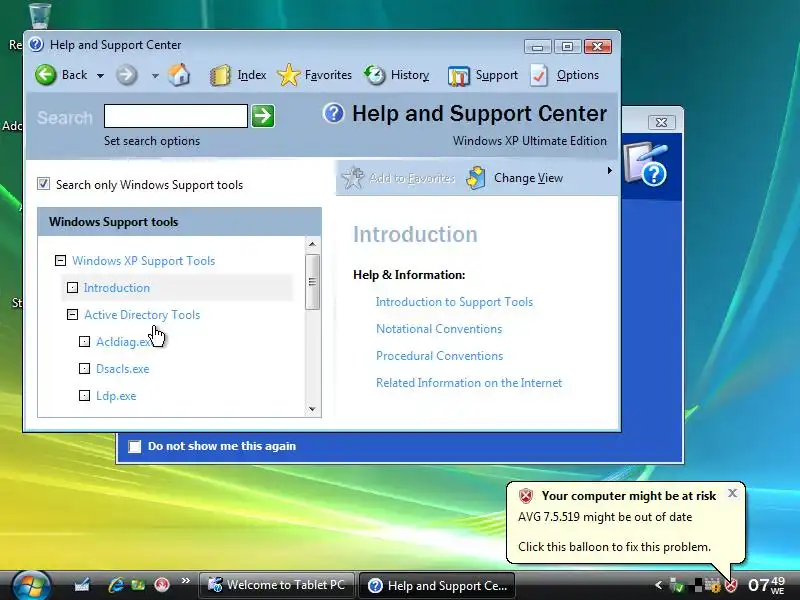800x600 pixels.
Task: Select Introduction in the tree
Action: (117, 288)
